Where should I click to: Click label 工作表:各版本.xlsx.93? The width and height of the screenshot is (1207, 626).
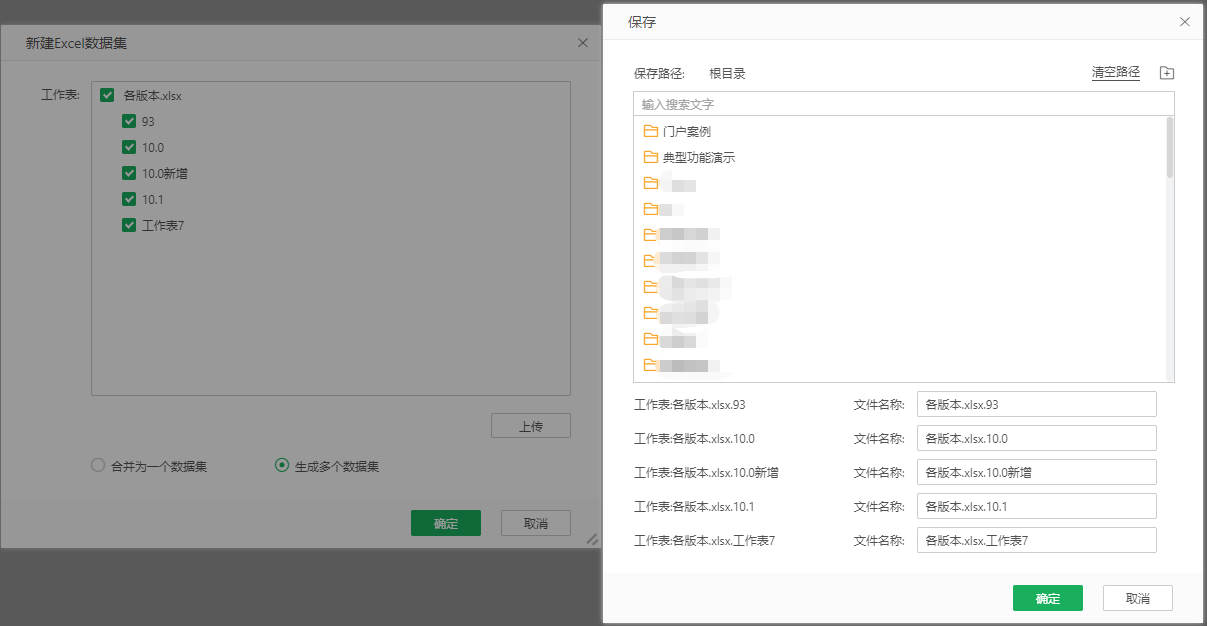pyautogui.click(x=690, y=405)
